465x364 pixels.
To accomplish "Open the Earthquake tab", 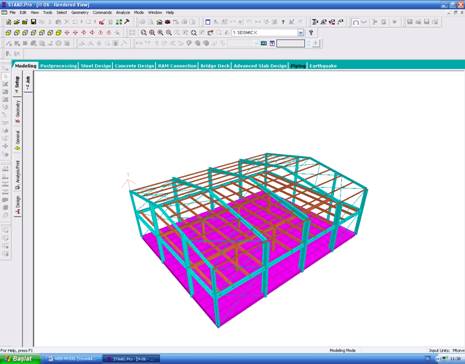I will coord(323,66).
